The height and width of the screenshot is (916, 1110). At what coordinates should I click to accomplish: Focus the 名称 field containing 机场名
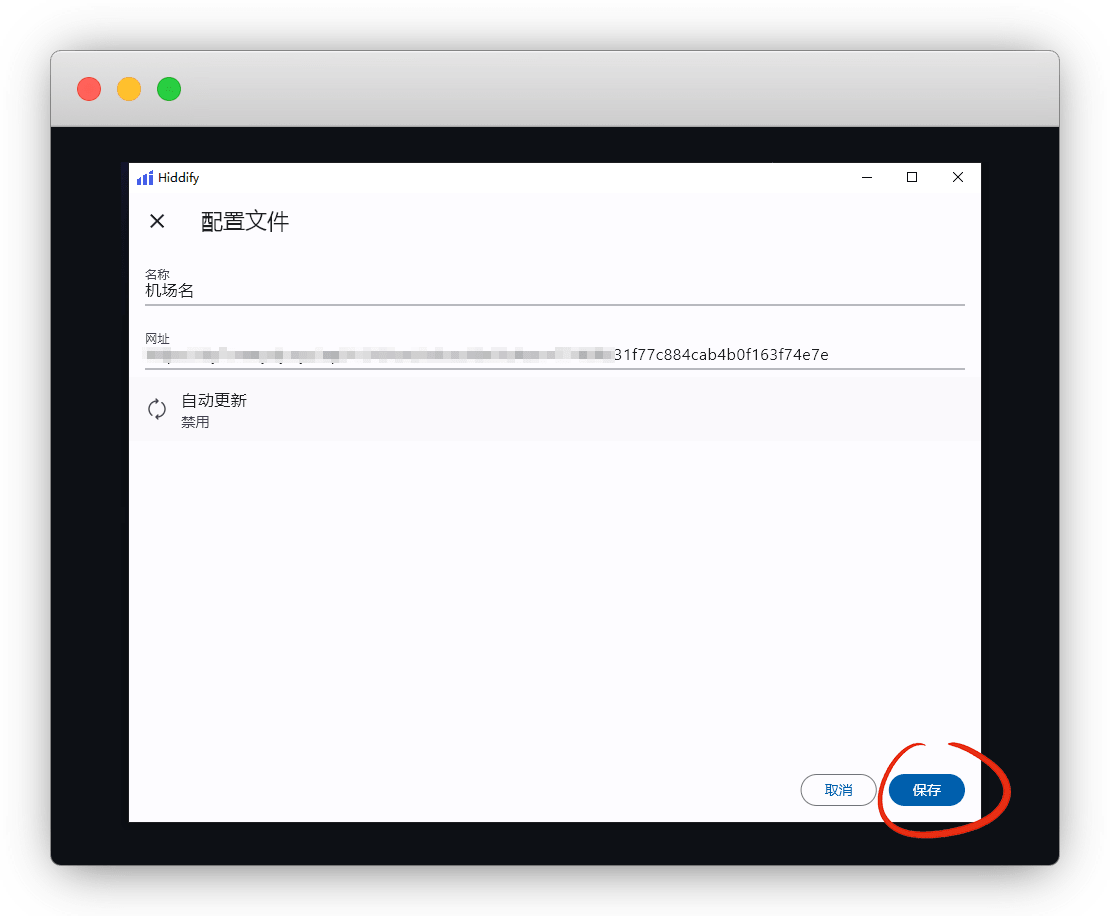click(x=554, y=291)
